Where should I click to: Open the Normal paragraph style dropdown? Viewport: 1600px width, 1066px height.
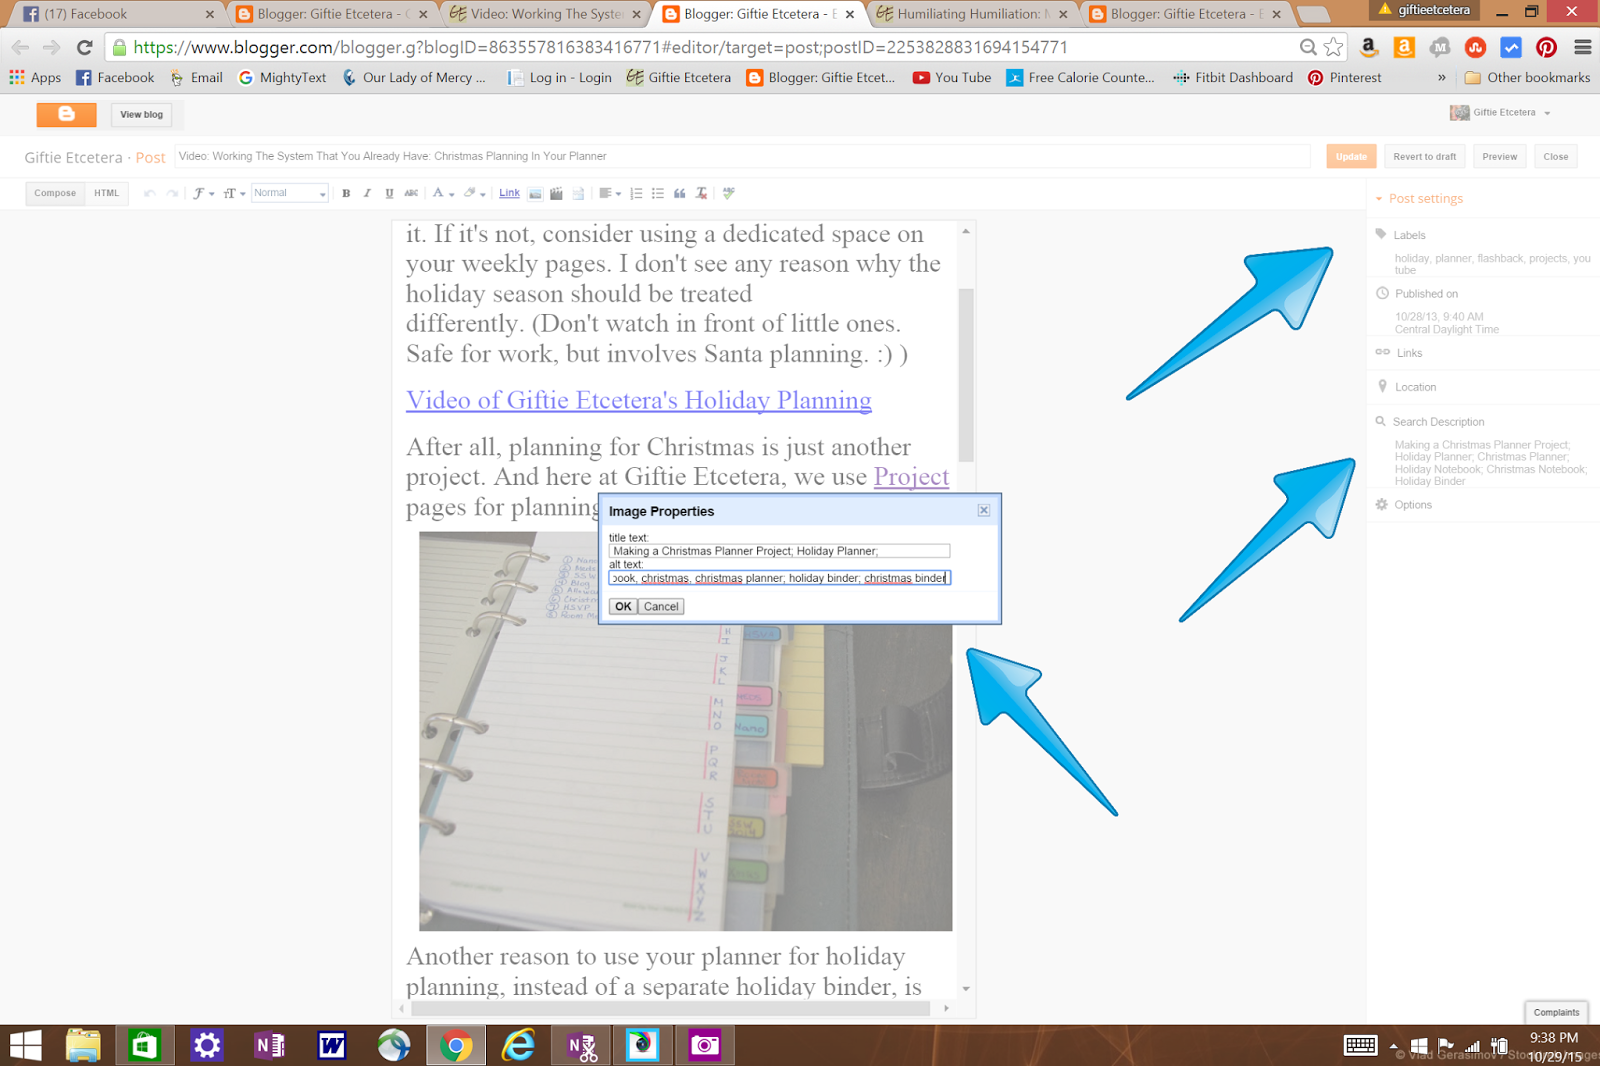click(x=290, y=193)
